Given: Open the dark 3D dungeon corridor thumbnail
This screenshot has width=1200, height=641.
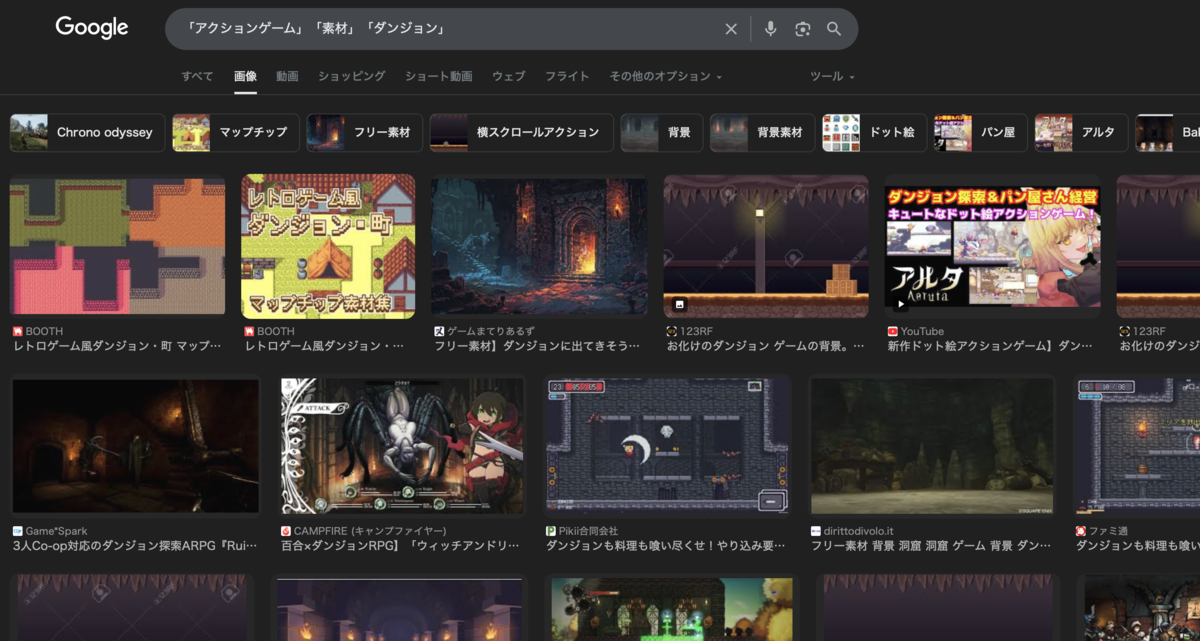Looking at the screenshot, I should click(x=136, y=447).
